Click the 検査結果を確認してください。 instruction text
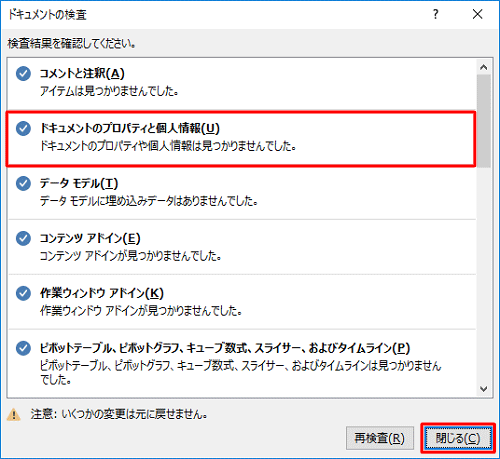Viewport: 500px width, 459px height. click(71, 44)
